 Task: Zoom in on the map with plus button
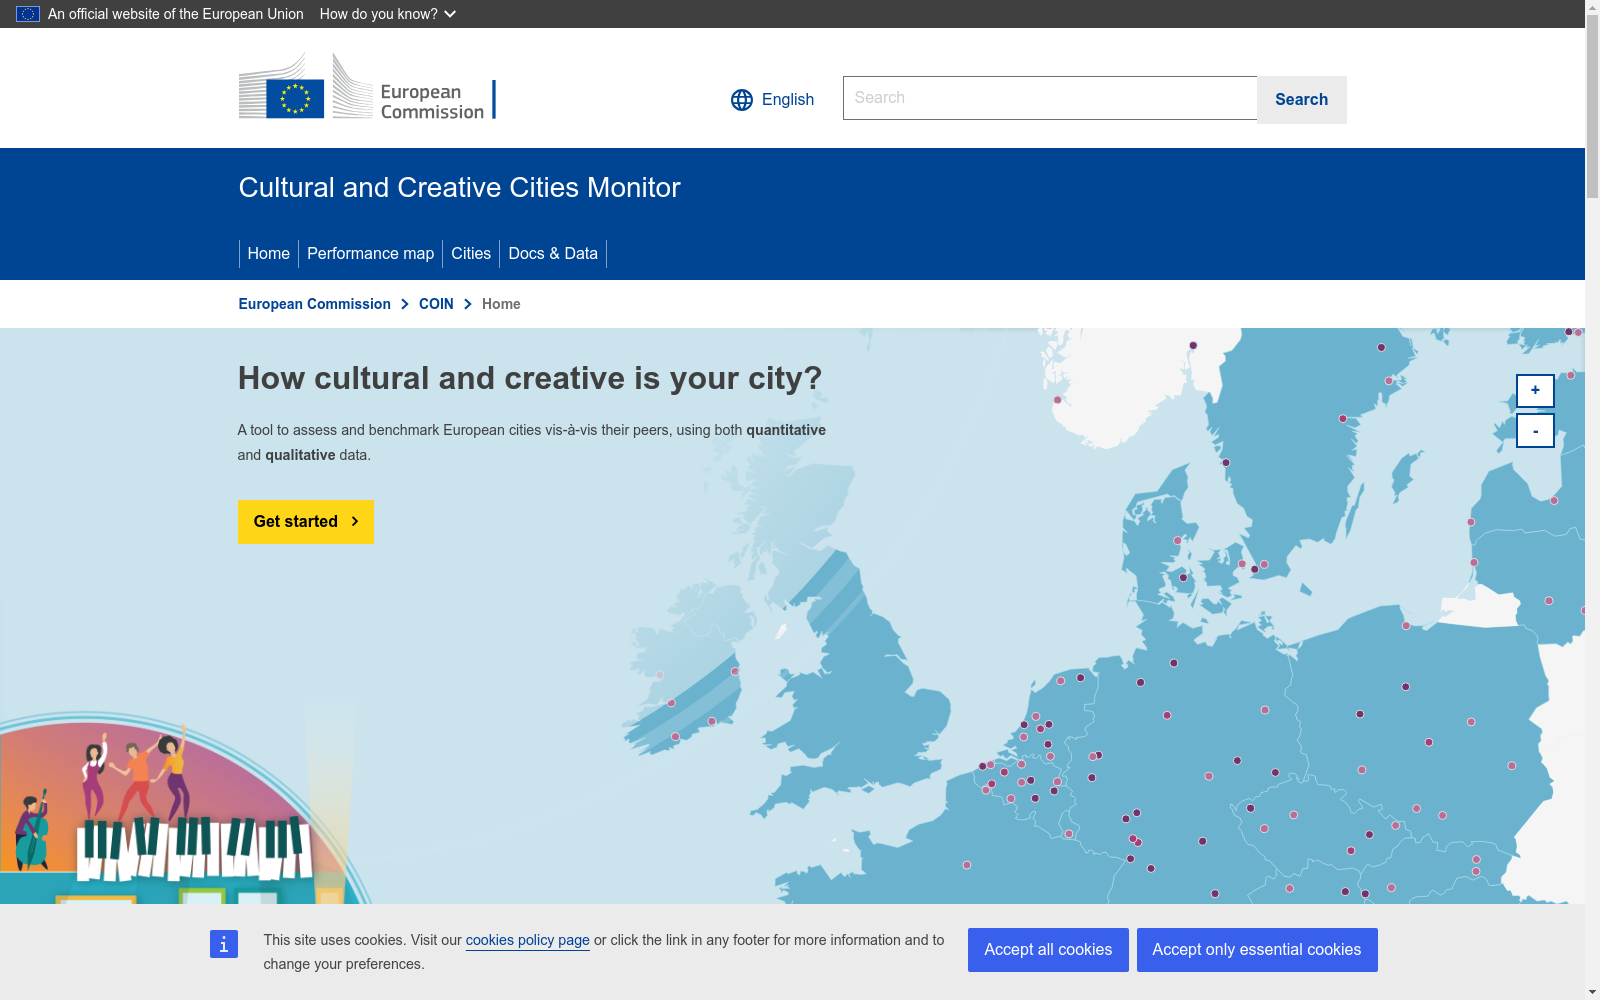[1535, 391]
